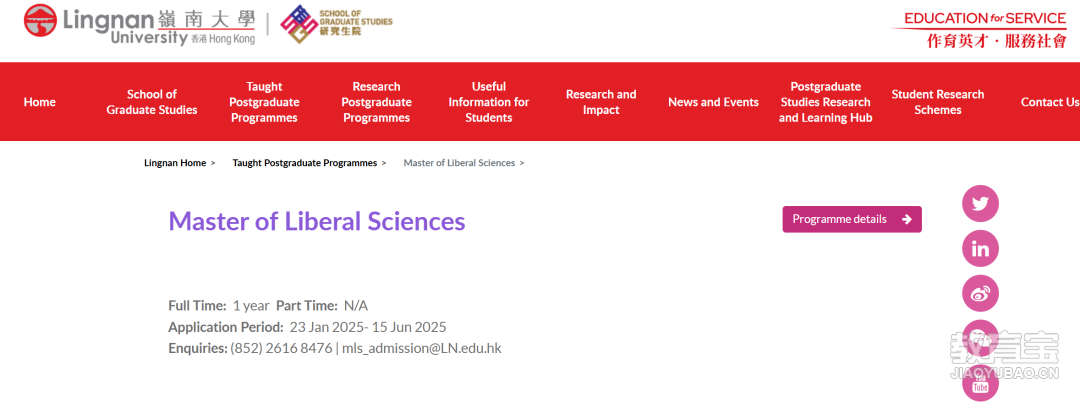Click the Programme details button

852,219
